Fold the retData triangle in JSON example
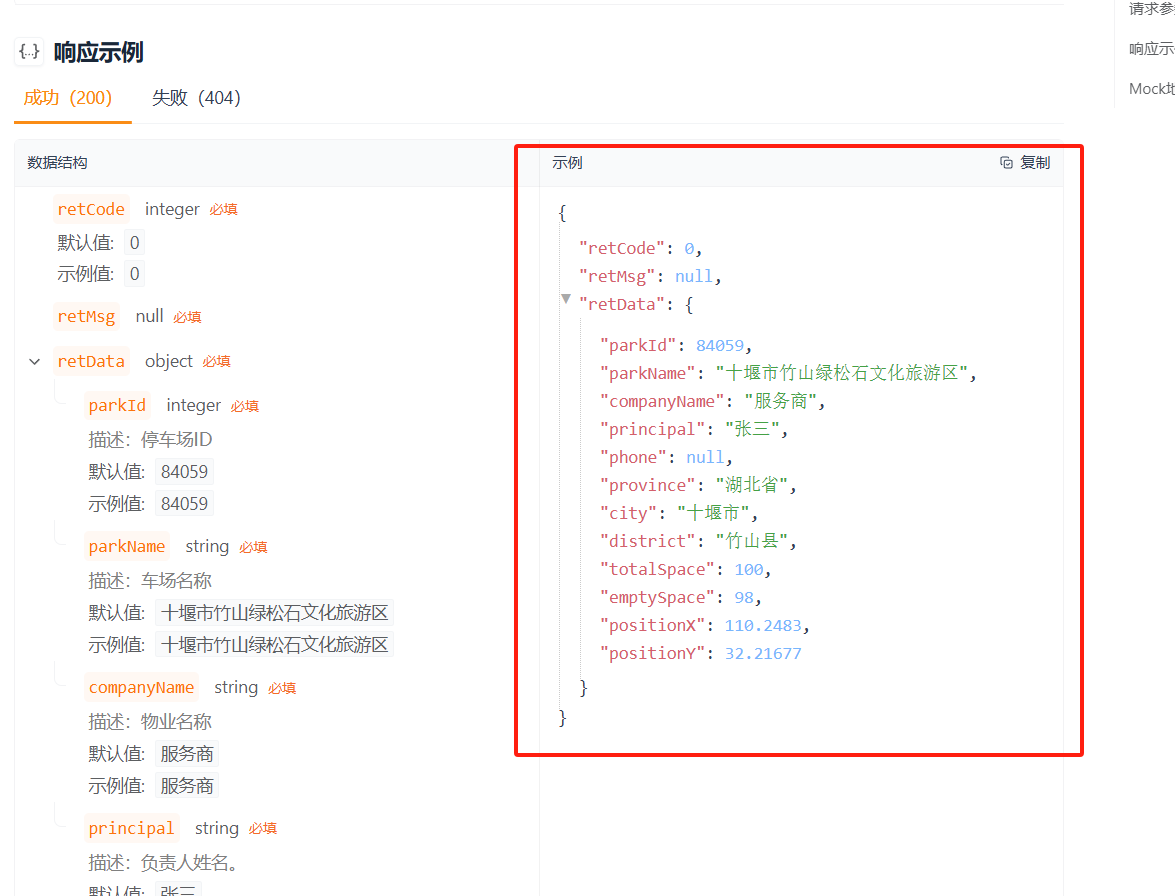Image resolution: width=1175 pixels, height=896 pixels. pyautogui.click(x=566, y=299)
